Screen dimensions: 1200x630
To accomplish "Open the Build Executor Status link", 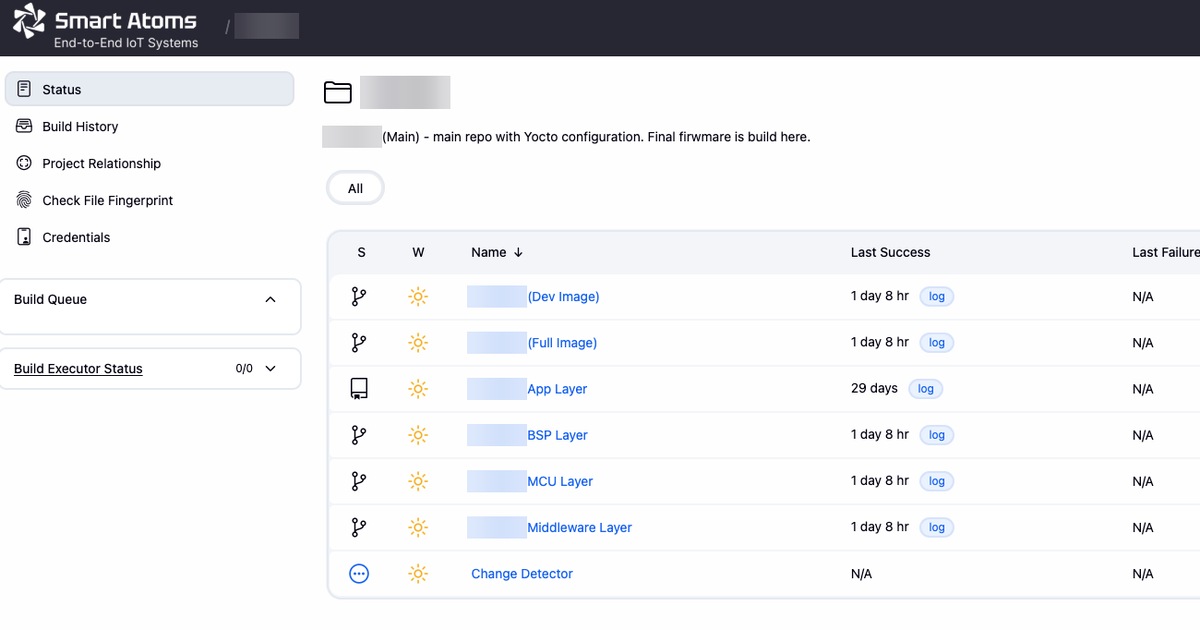I will 78,368.
